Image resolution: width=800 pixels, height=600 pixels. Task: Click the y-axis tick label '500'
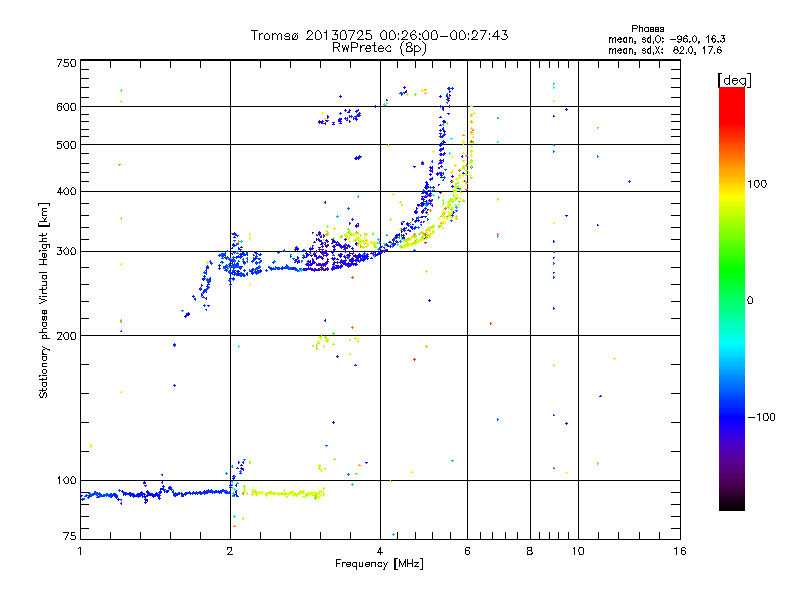coord(66,145)
